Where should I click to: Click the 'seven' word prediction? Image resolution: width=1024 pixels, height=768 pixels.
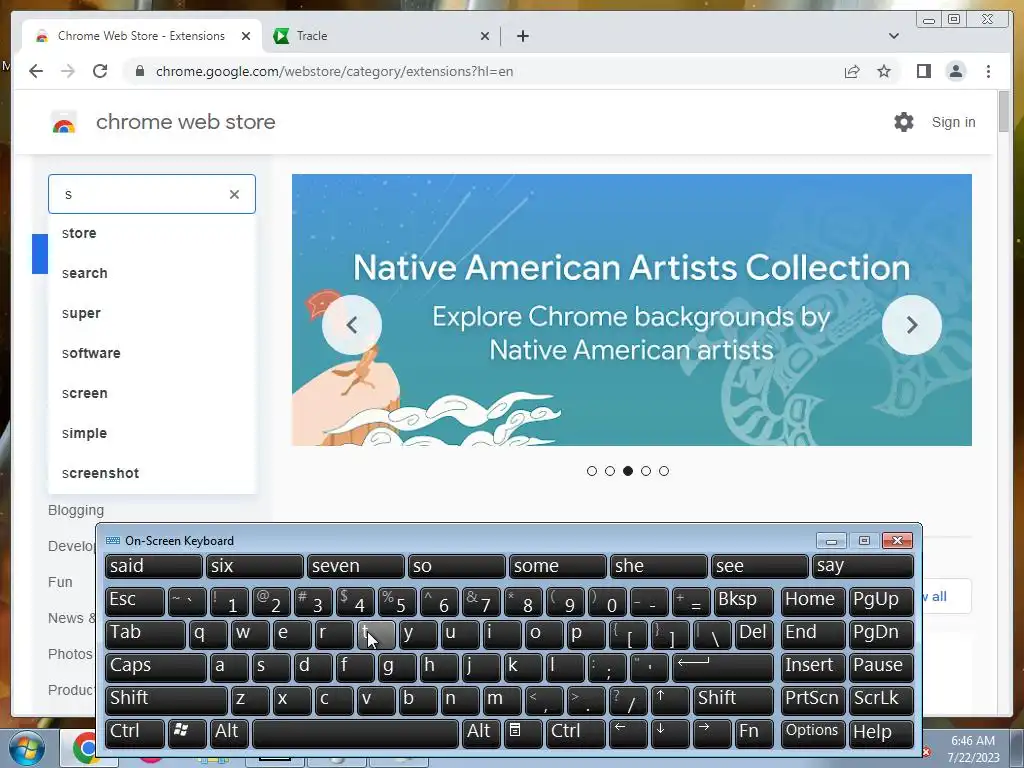click(355, 566)
